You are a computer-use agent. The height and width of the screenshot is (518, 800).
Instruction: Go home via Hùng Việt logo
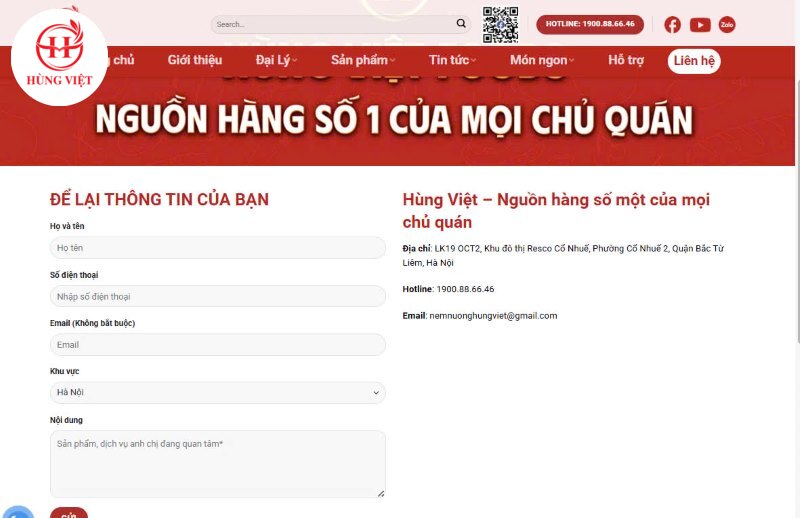[59, 57]
